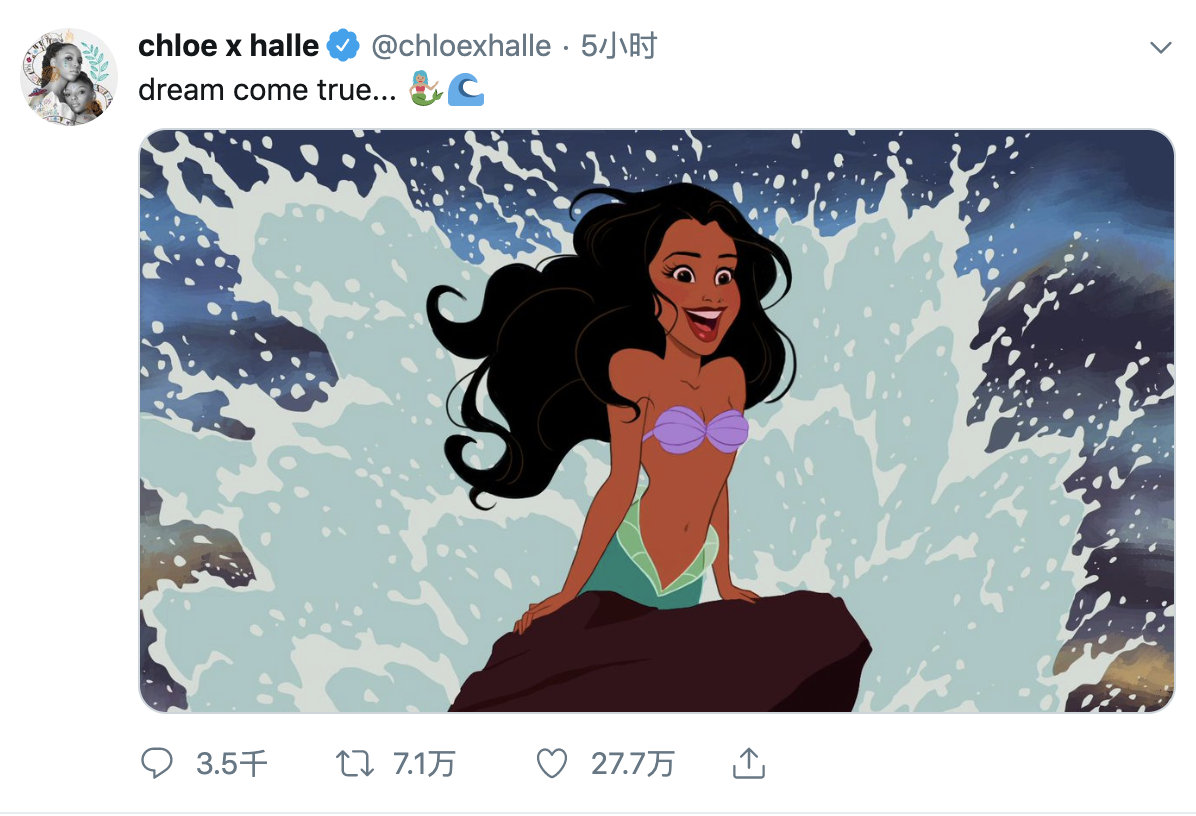This screenshot has height=816, width=1196.
Task: Click the share upload icon
Action: click(748, 765)
